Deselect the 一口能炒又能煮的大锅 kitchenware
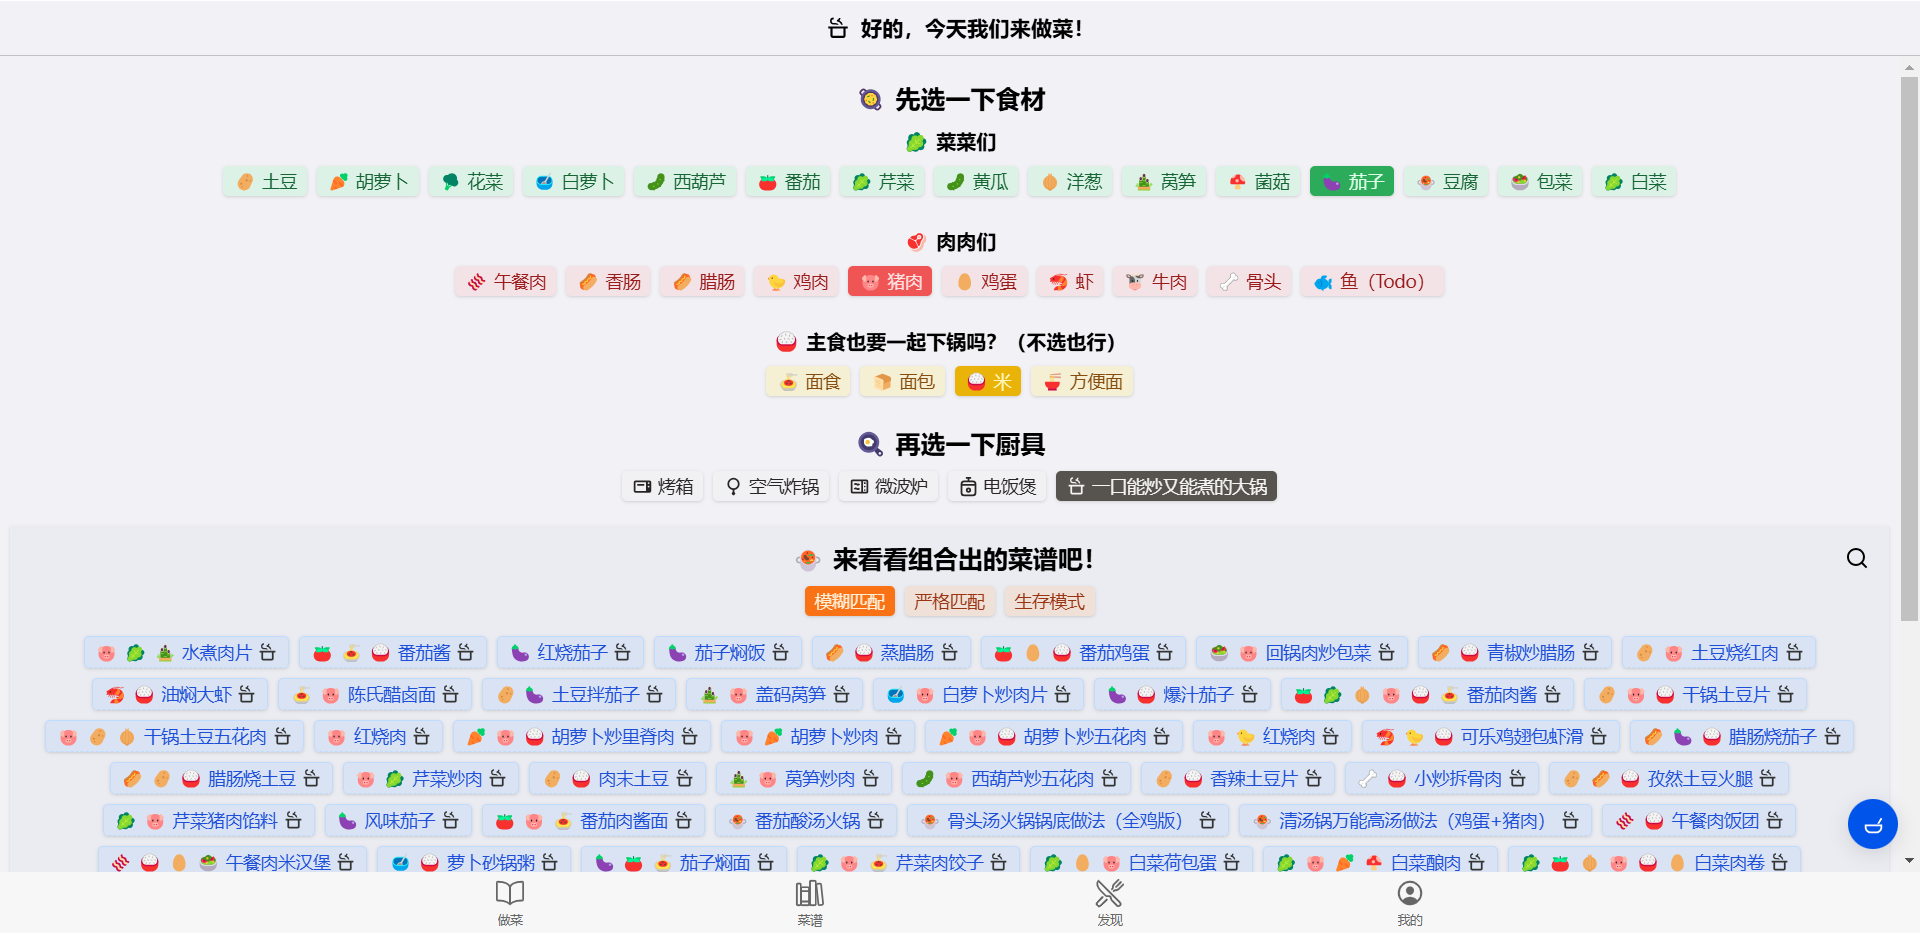 click(1165, 486)
